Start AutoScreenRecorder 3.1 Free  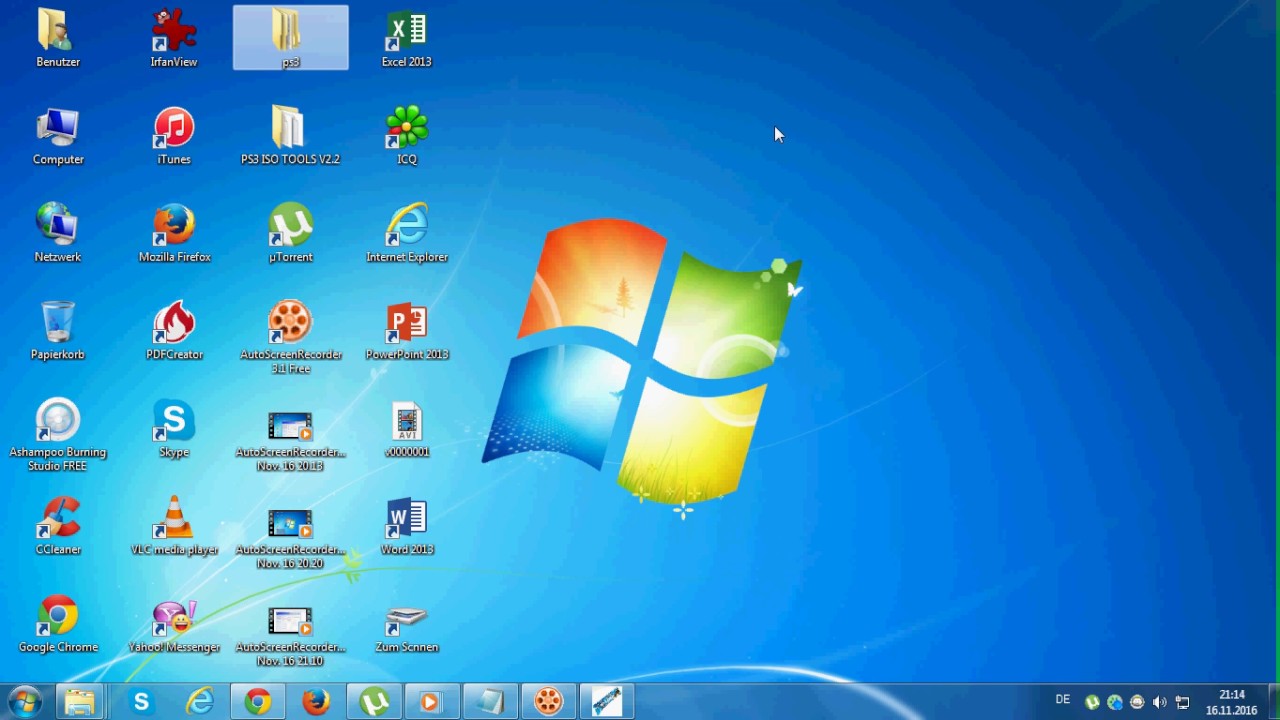(x=290, y=323)
